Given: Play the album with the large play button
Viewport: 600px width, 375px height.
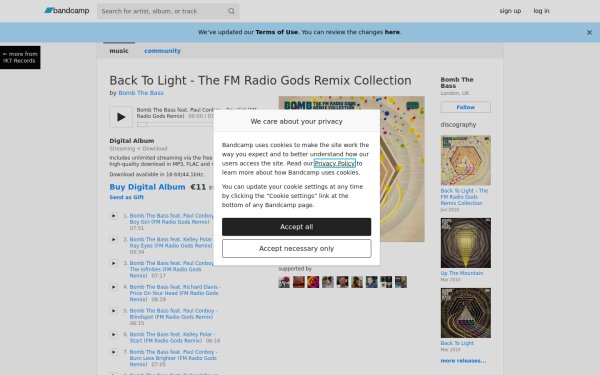Looking at the screenshot, I should pyautogui.click(x=121, y=117).
